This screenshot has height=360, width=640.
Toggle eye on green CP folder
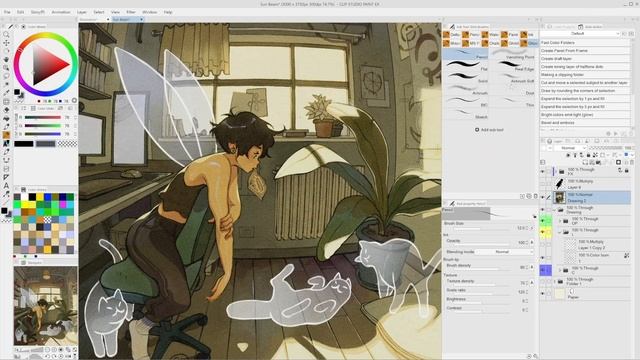(542, 221)
